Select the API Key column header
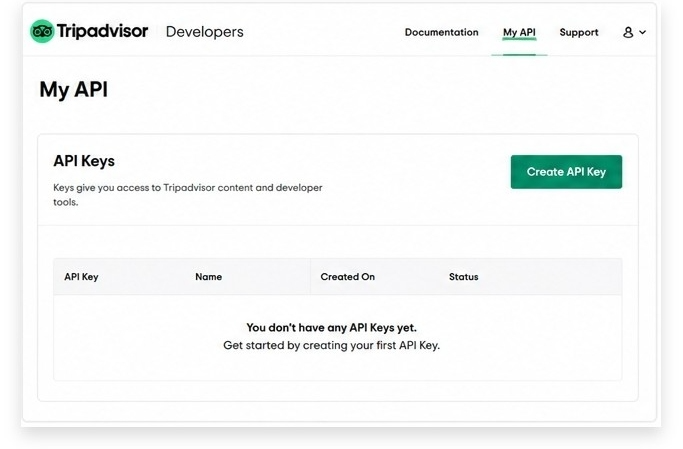 [x=81, y=277]
